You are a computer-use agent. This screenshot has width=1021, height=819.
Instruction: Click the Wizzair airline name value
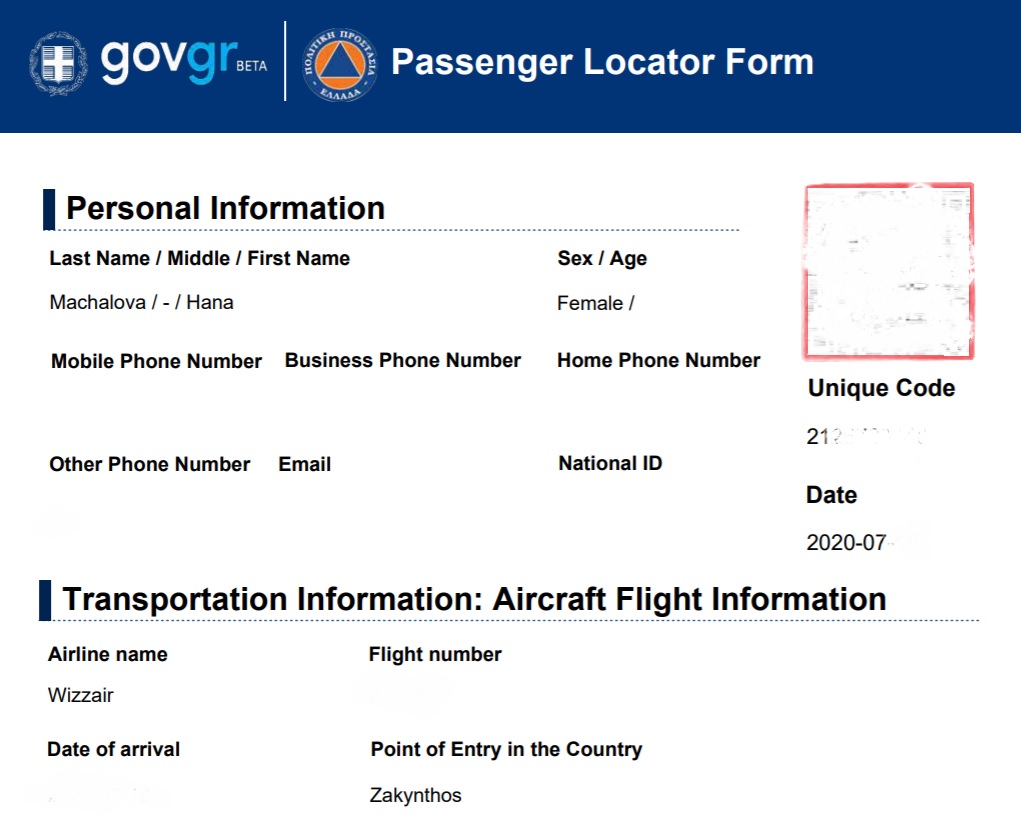click(x=81, y=695)
